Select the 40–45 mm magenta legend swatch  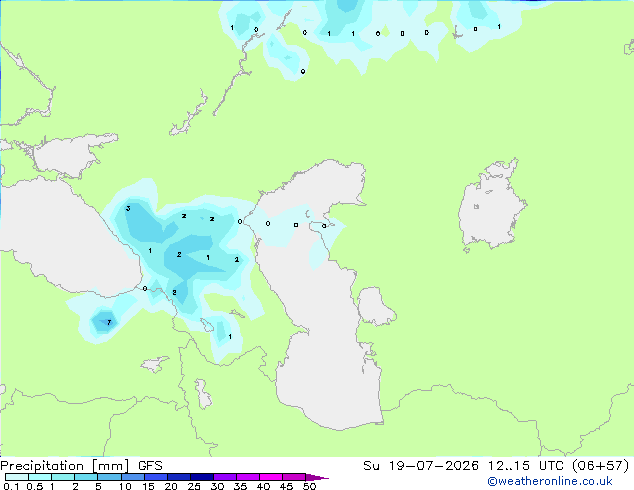point(271,477)
